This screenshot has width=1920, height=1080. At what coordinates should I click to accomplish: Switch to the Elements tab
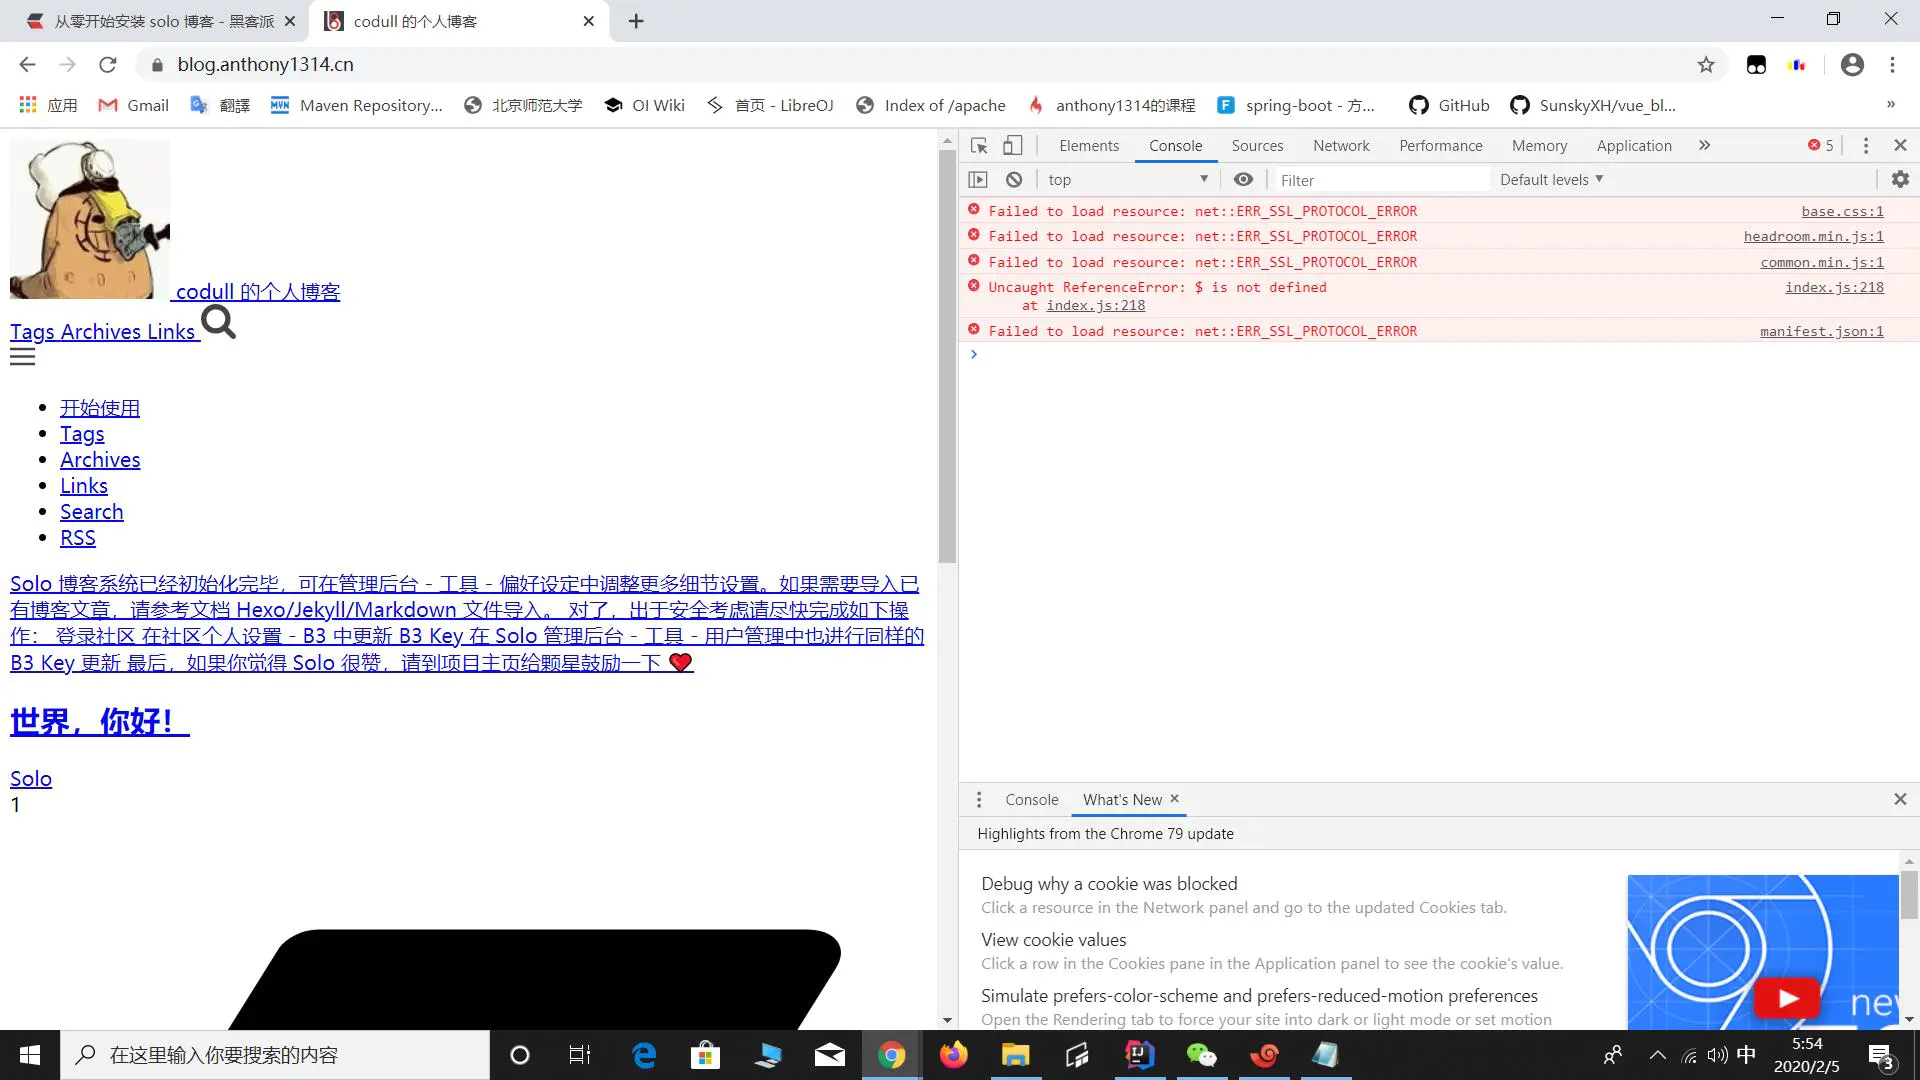tap(1088, 146)
